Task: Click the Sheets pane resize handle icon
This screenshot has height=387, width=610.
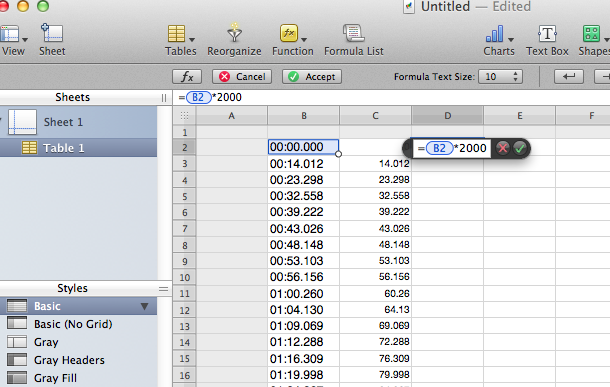Action: pos(164,98)
